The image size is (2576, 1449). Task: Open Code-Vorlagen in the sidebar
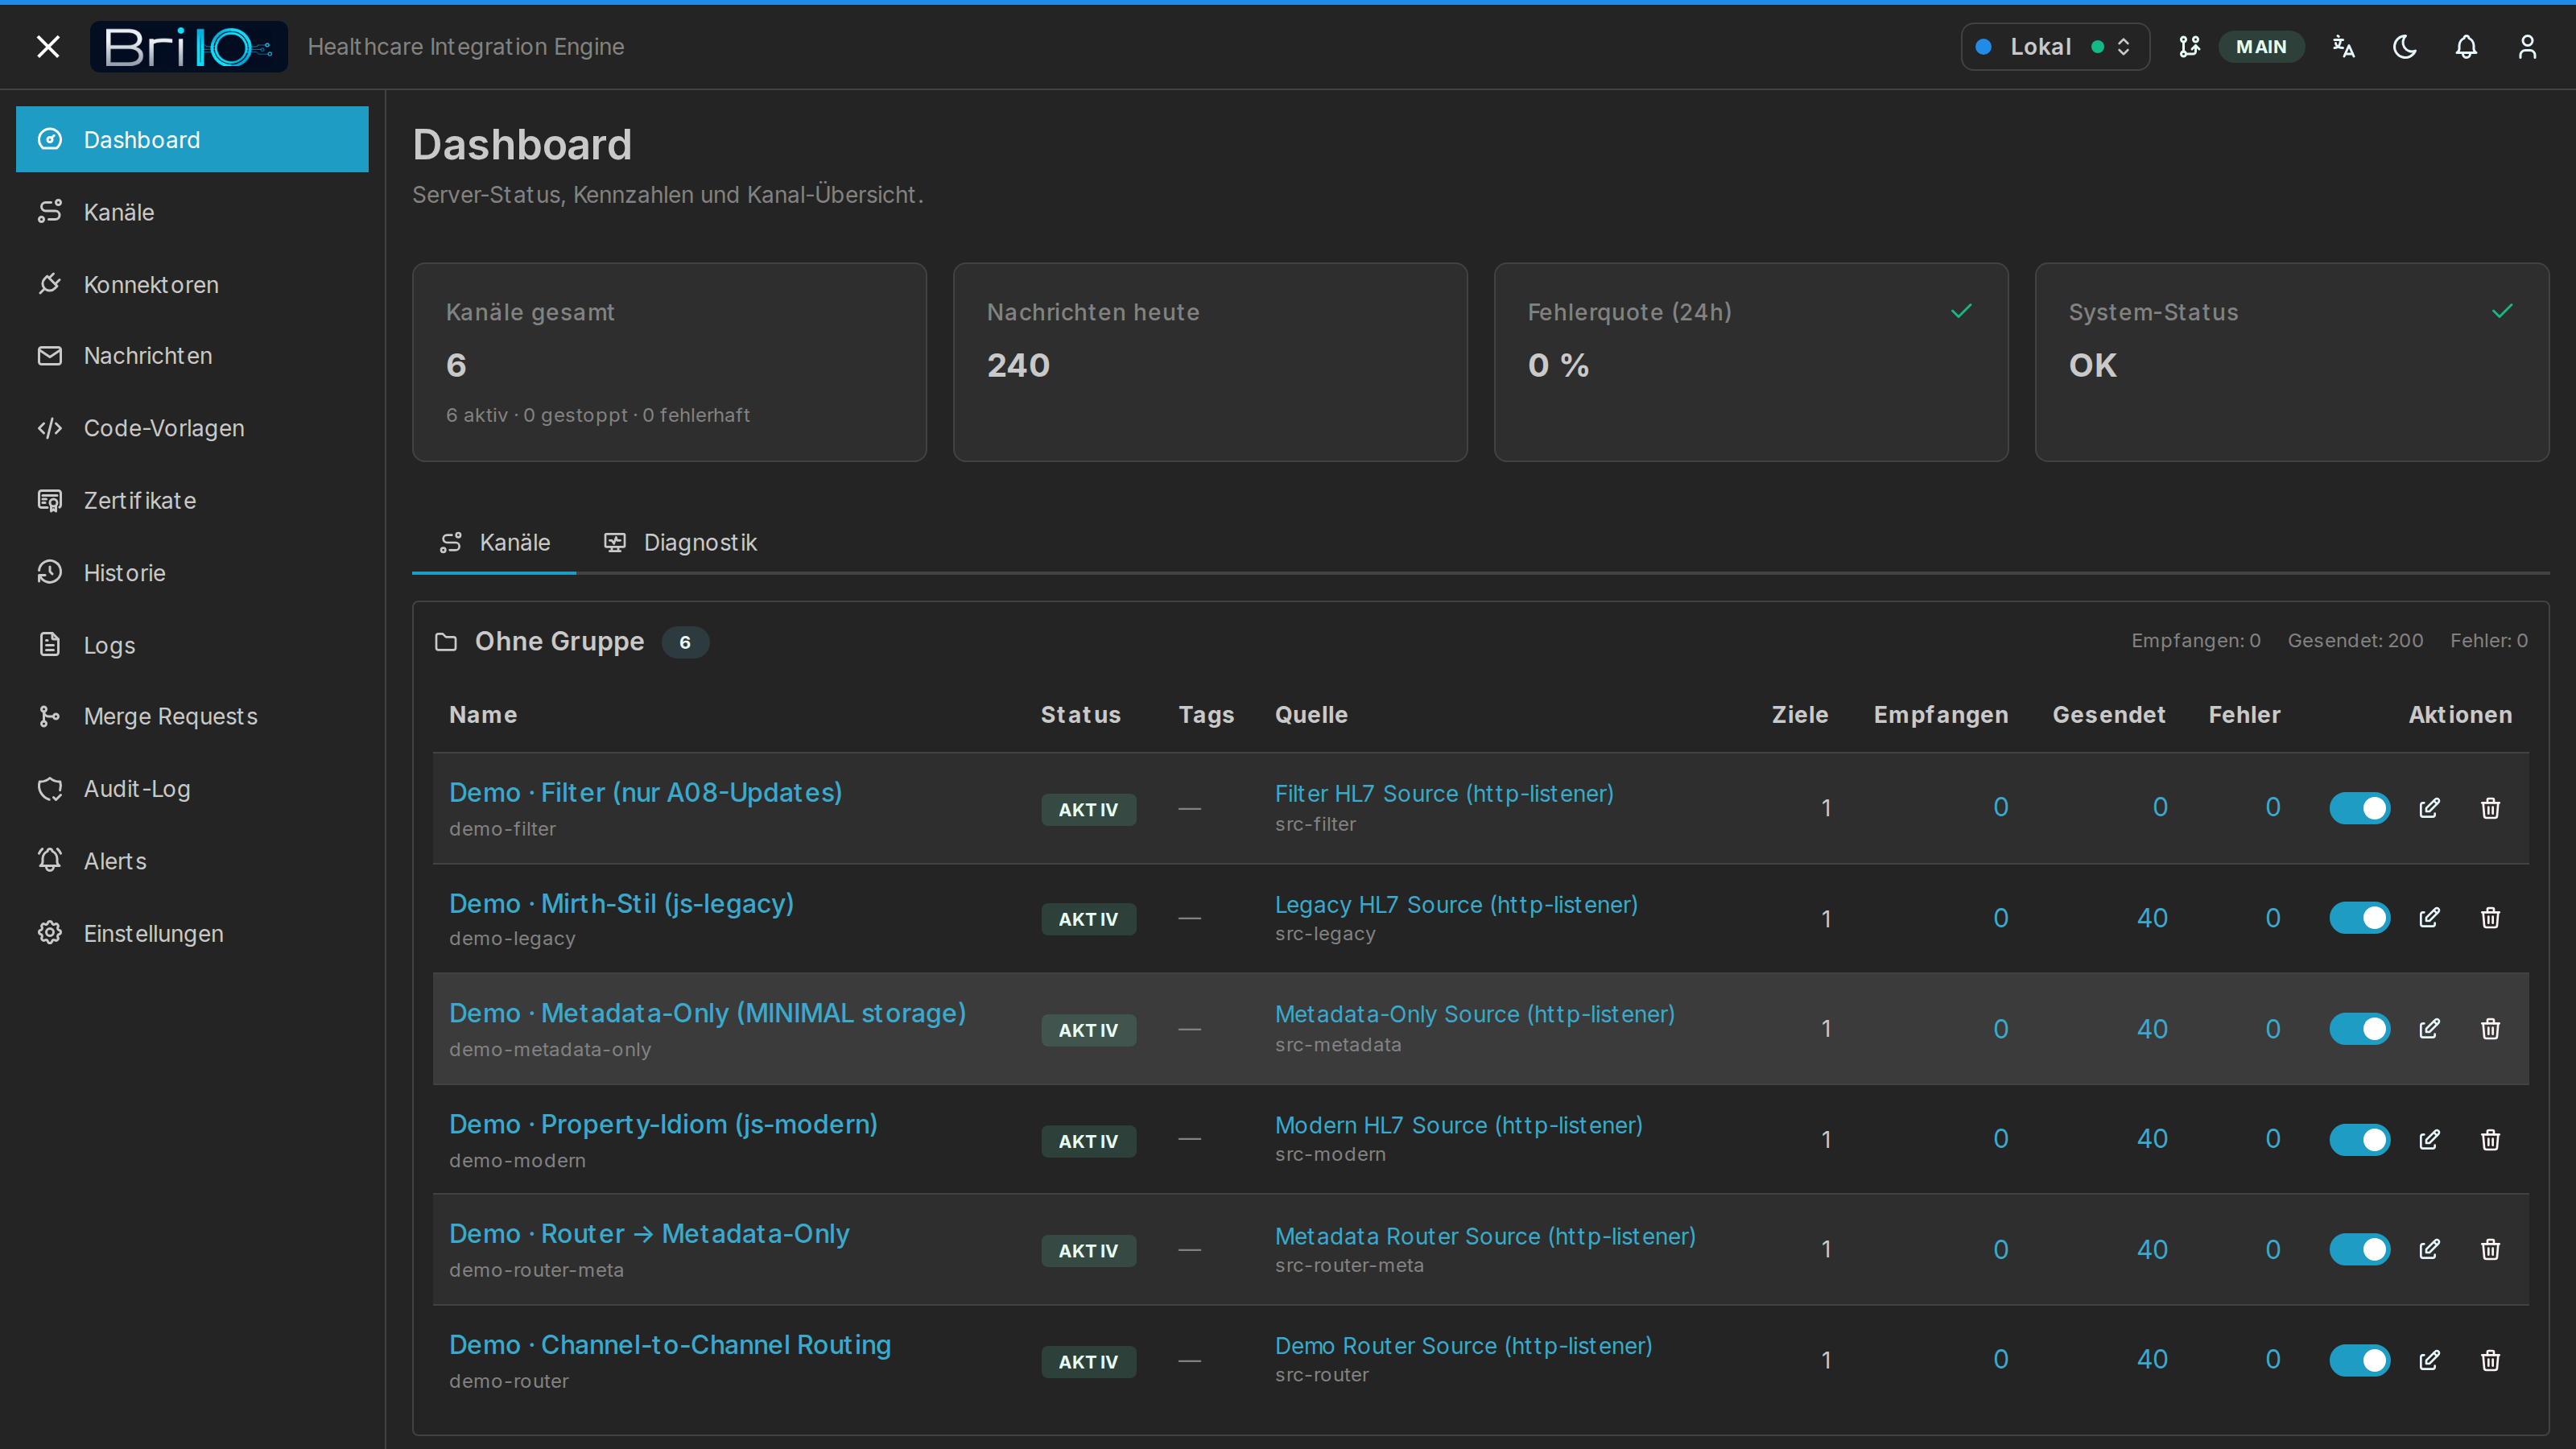(192, 428)
